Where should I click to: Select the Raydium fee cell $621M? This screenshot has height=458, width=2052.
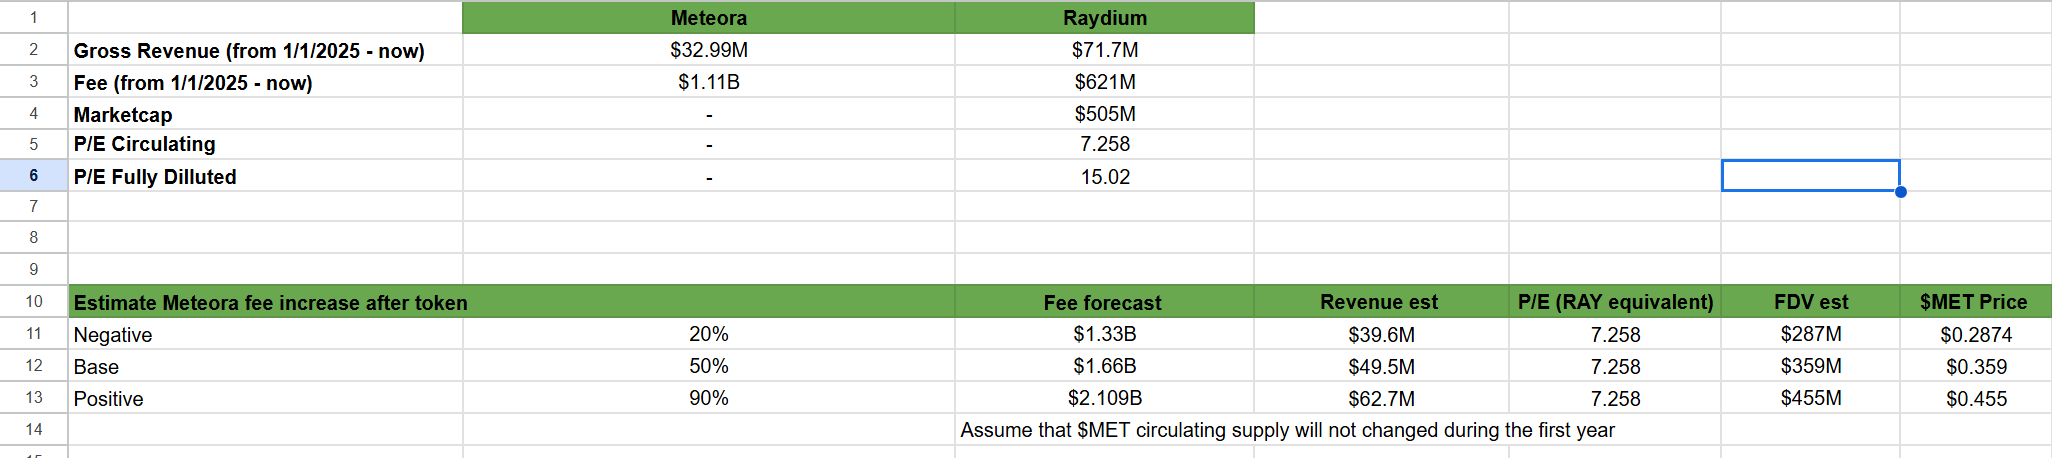tap(1104, 82)
